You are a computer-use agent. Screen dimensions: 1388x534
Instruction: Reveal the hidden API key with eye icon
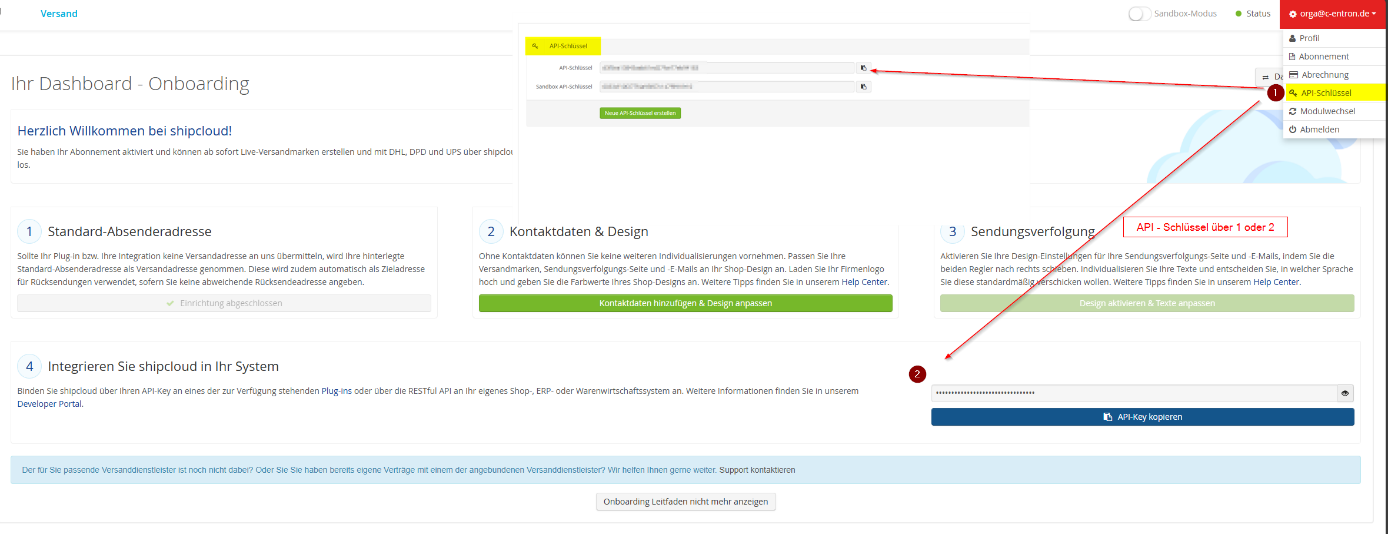point(1345,393)
